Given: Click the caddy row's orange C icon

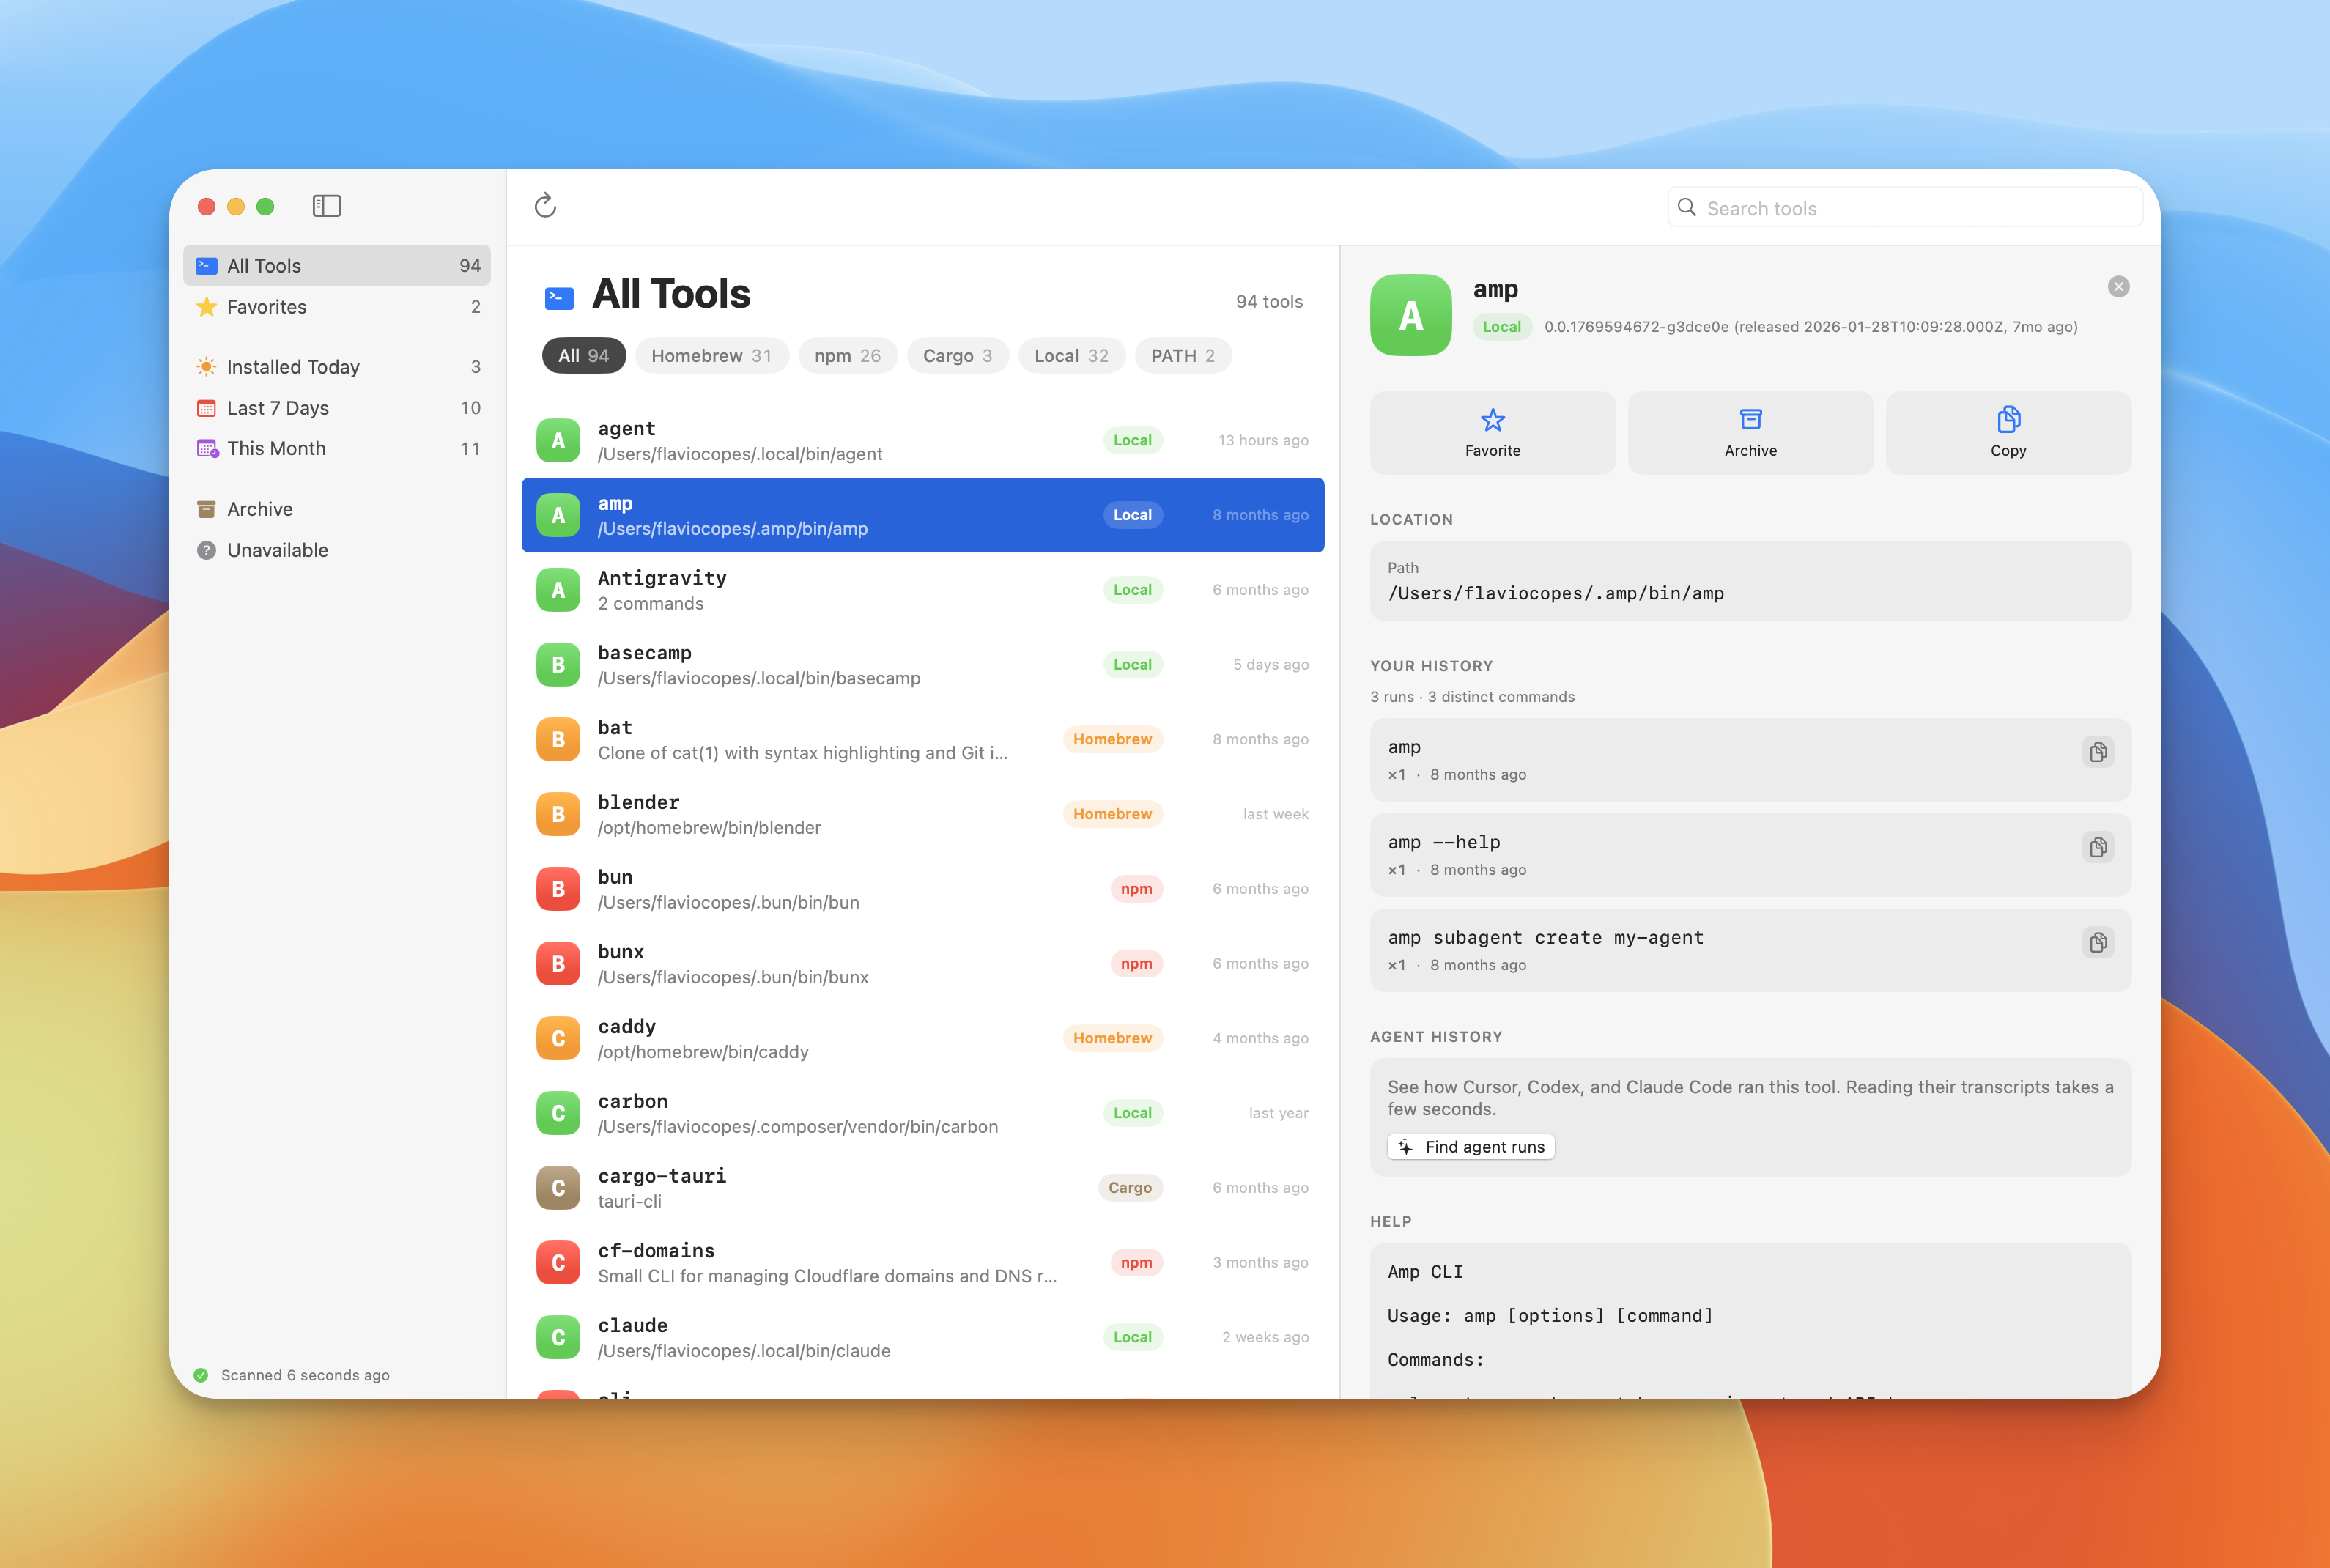Looking at the screenshot, I should 558,1038.
